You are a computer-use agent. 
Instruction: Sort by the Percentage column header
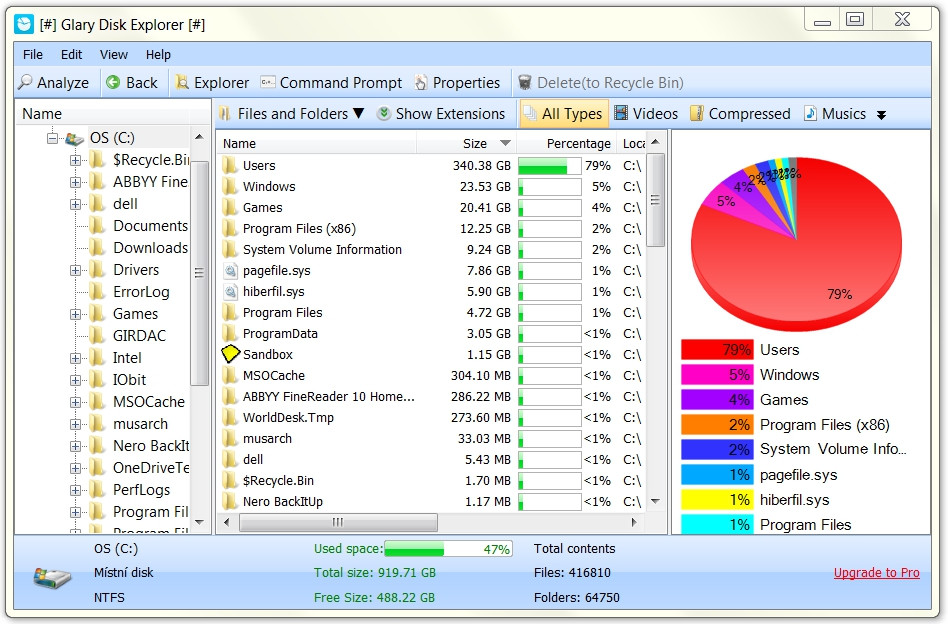click(566, 143)
